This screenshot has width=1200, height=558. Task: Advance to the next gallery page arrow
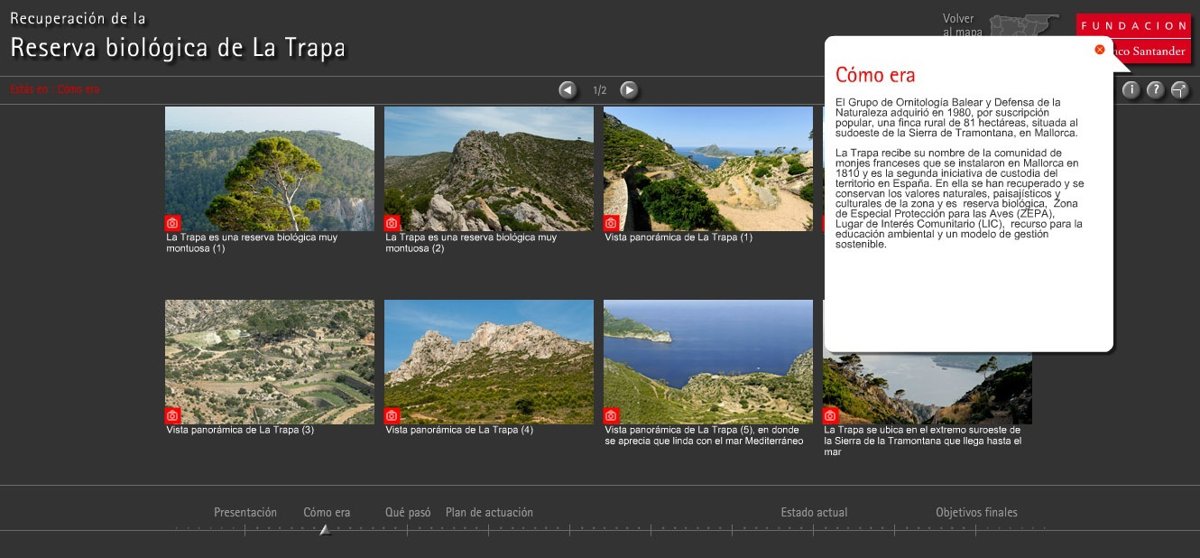(x=629, y=90)
